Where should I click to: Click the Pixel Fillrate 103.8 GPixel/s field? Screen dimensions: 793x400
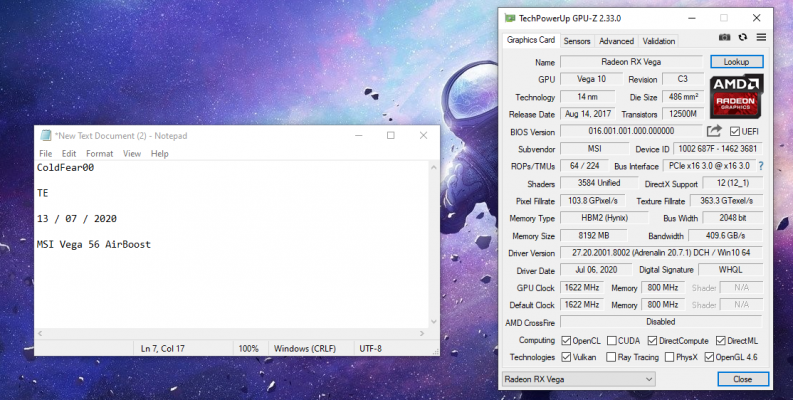[x=593, y=201]
